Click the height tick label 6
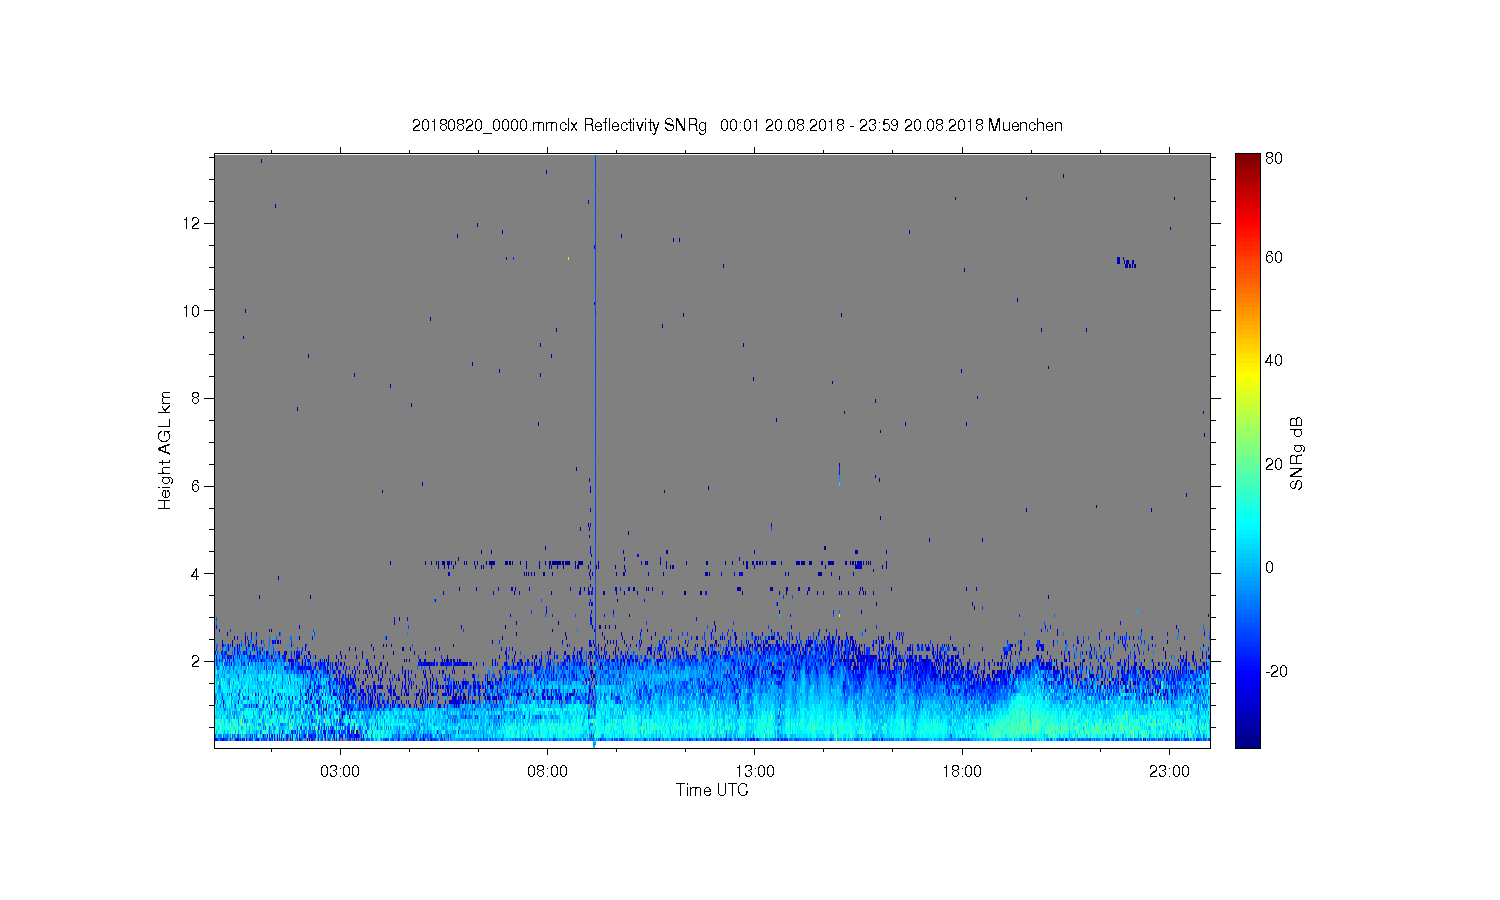The height and width of the screenshot is (900, 1500). click(196, 486)
